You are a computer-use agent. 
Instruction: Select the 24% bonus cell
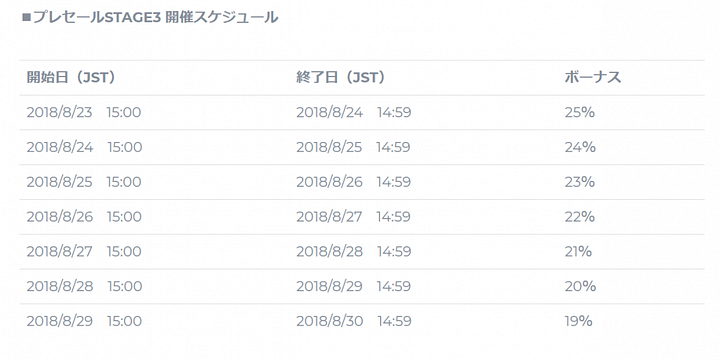pos(580,147)
